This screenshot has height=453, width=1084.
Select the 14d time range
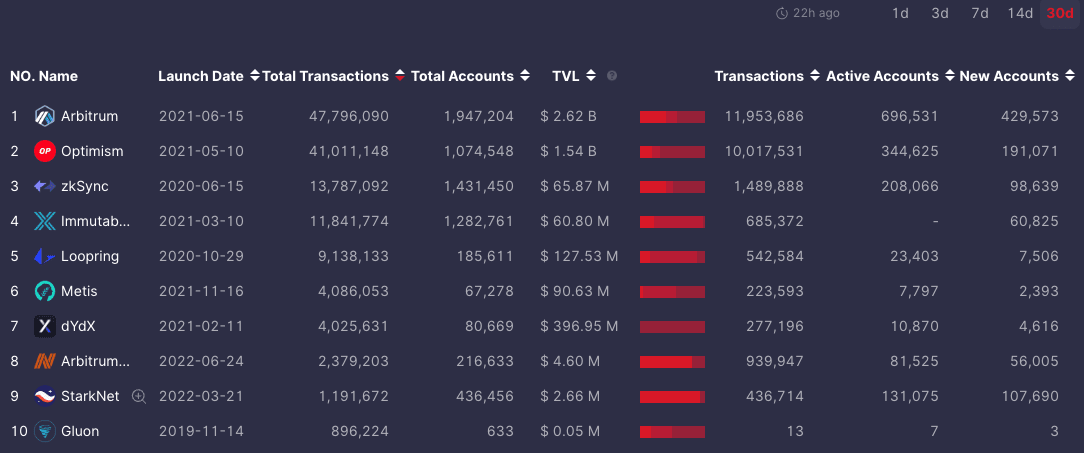coord(1020,13)
